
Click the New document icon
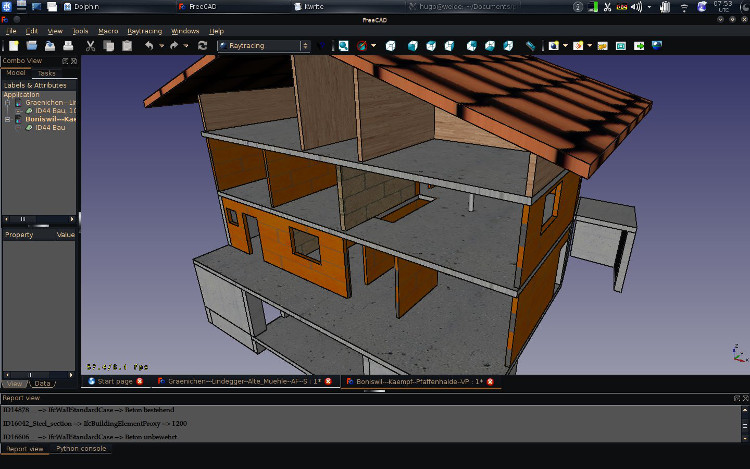[14, 46]
